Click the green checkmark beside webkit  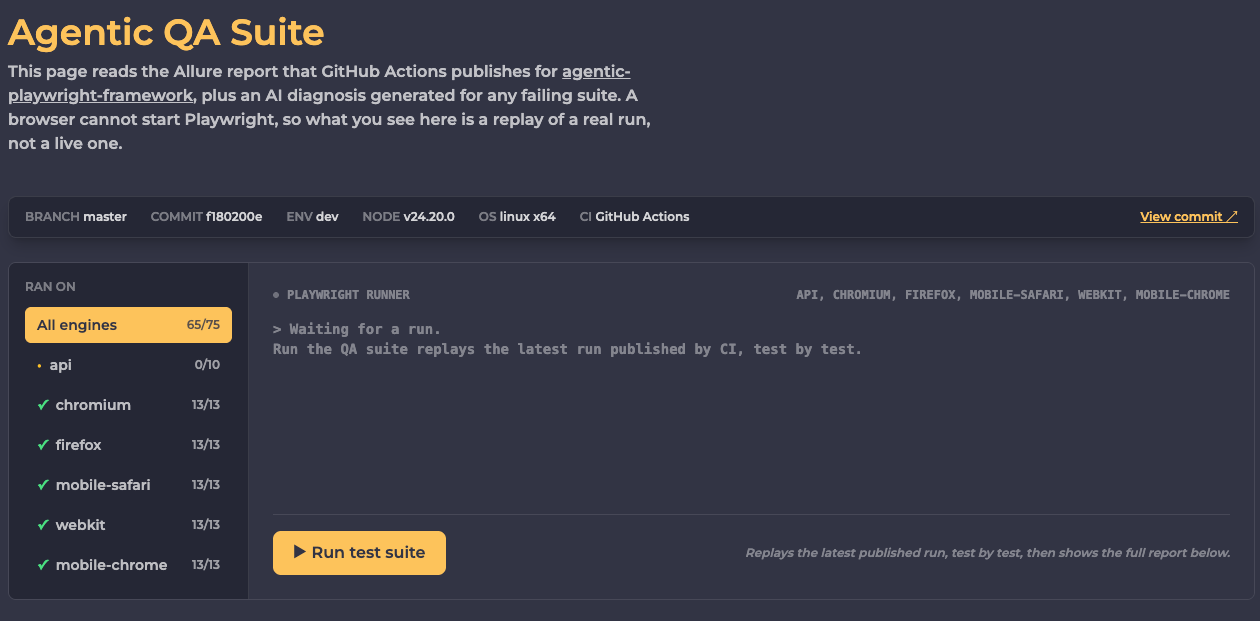coord(43,525)
